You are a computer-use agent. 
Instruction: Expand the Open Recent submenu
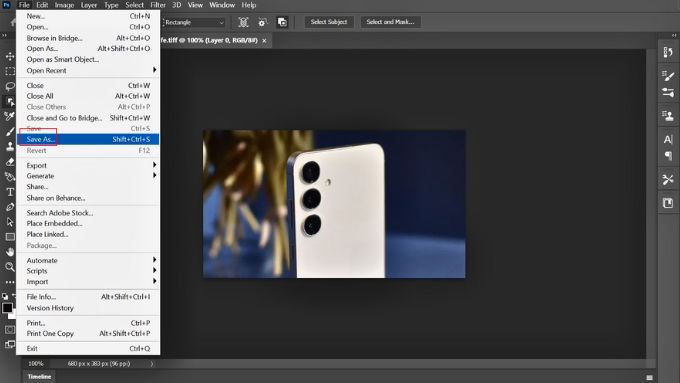[88, 70]
